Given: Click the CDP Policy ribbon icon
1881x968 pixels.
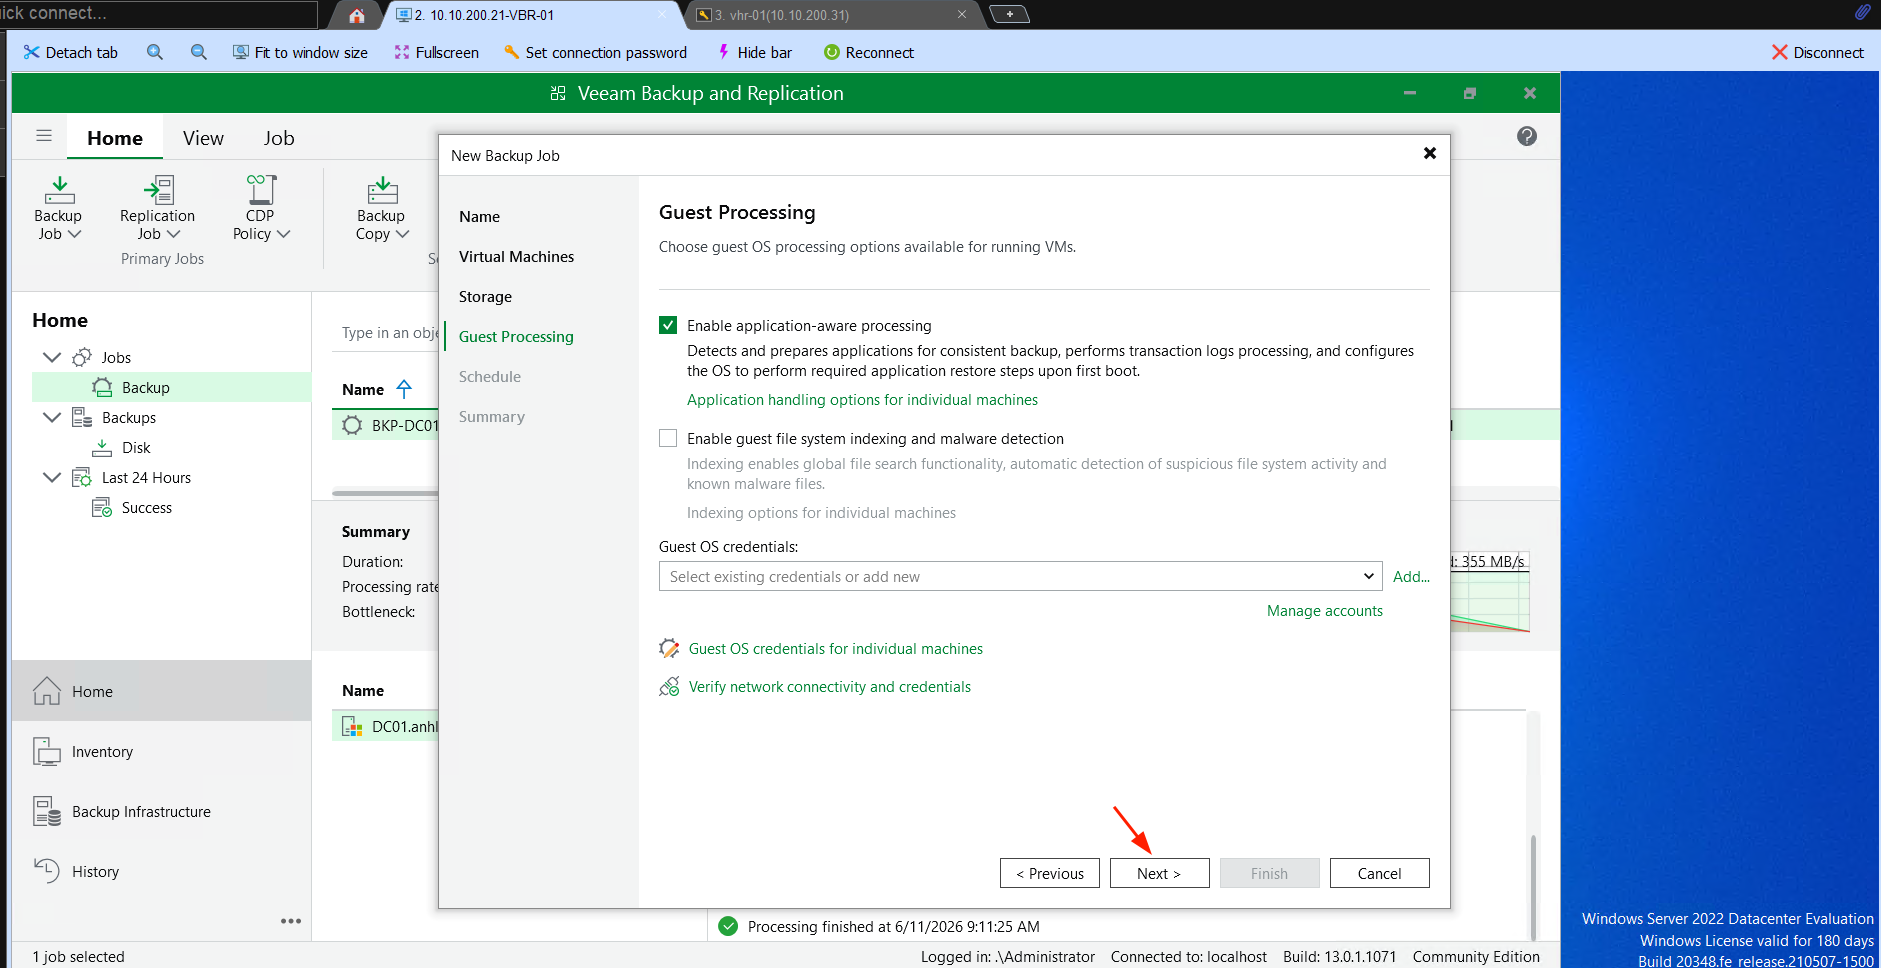Looking at the screenshot, I should (261, 189).
